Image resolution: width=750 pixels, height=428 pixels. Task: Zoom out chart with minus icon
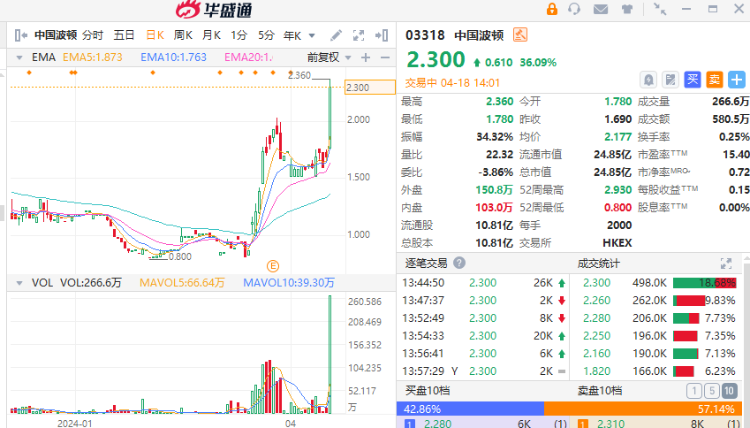point(385,57)
